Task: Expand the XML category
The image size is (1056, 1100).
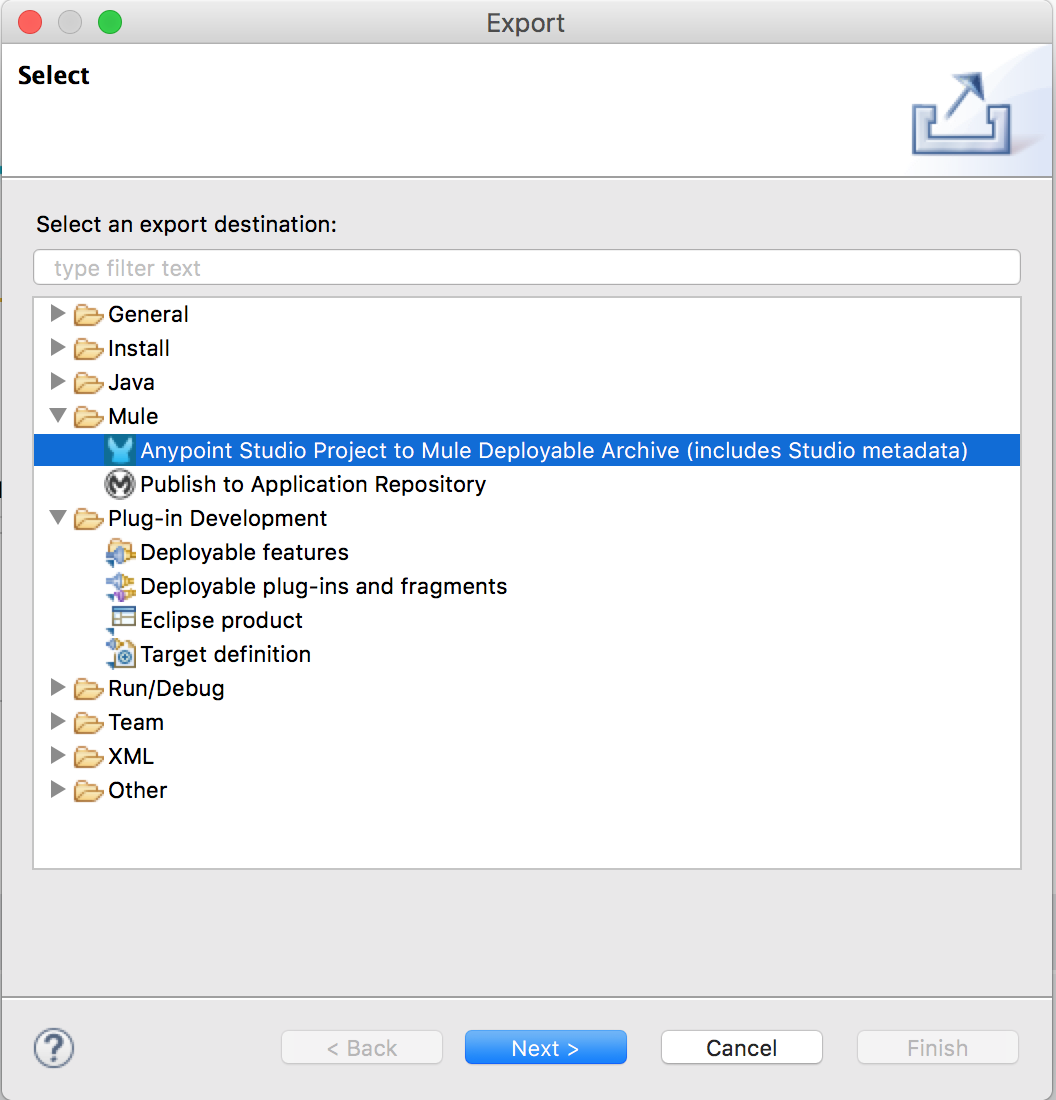Action: [x=58, y=756]
